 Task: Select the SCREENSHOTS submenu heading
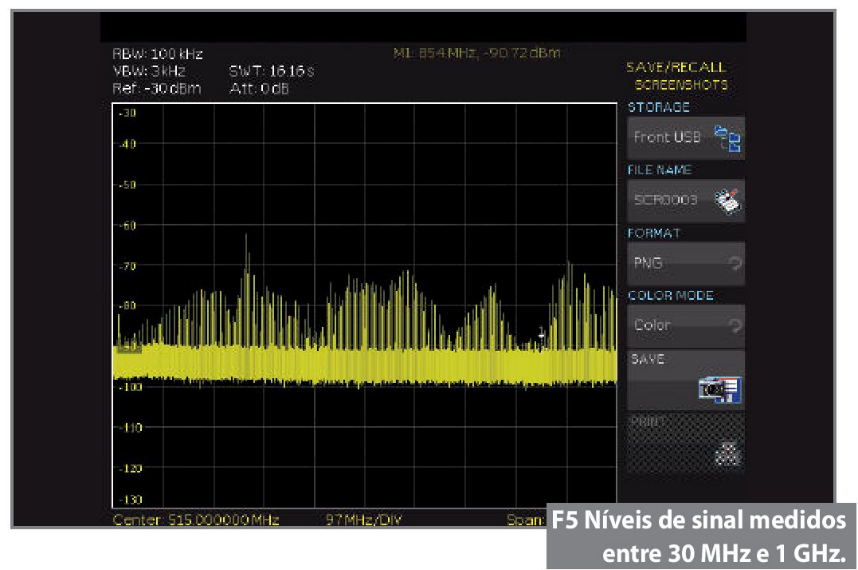(x=681, y=85)
